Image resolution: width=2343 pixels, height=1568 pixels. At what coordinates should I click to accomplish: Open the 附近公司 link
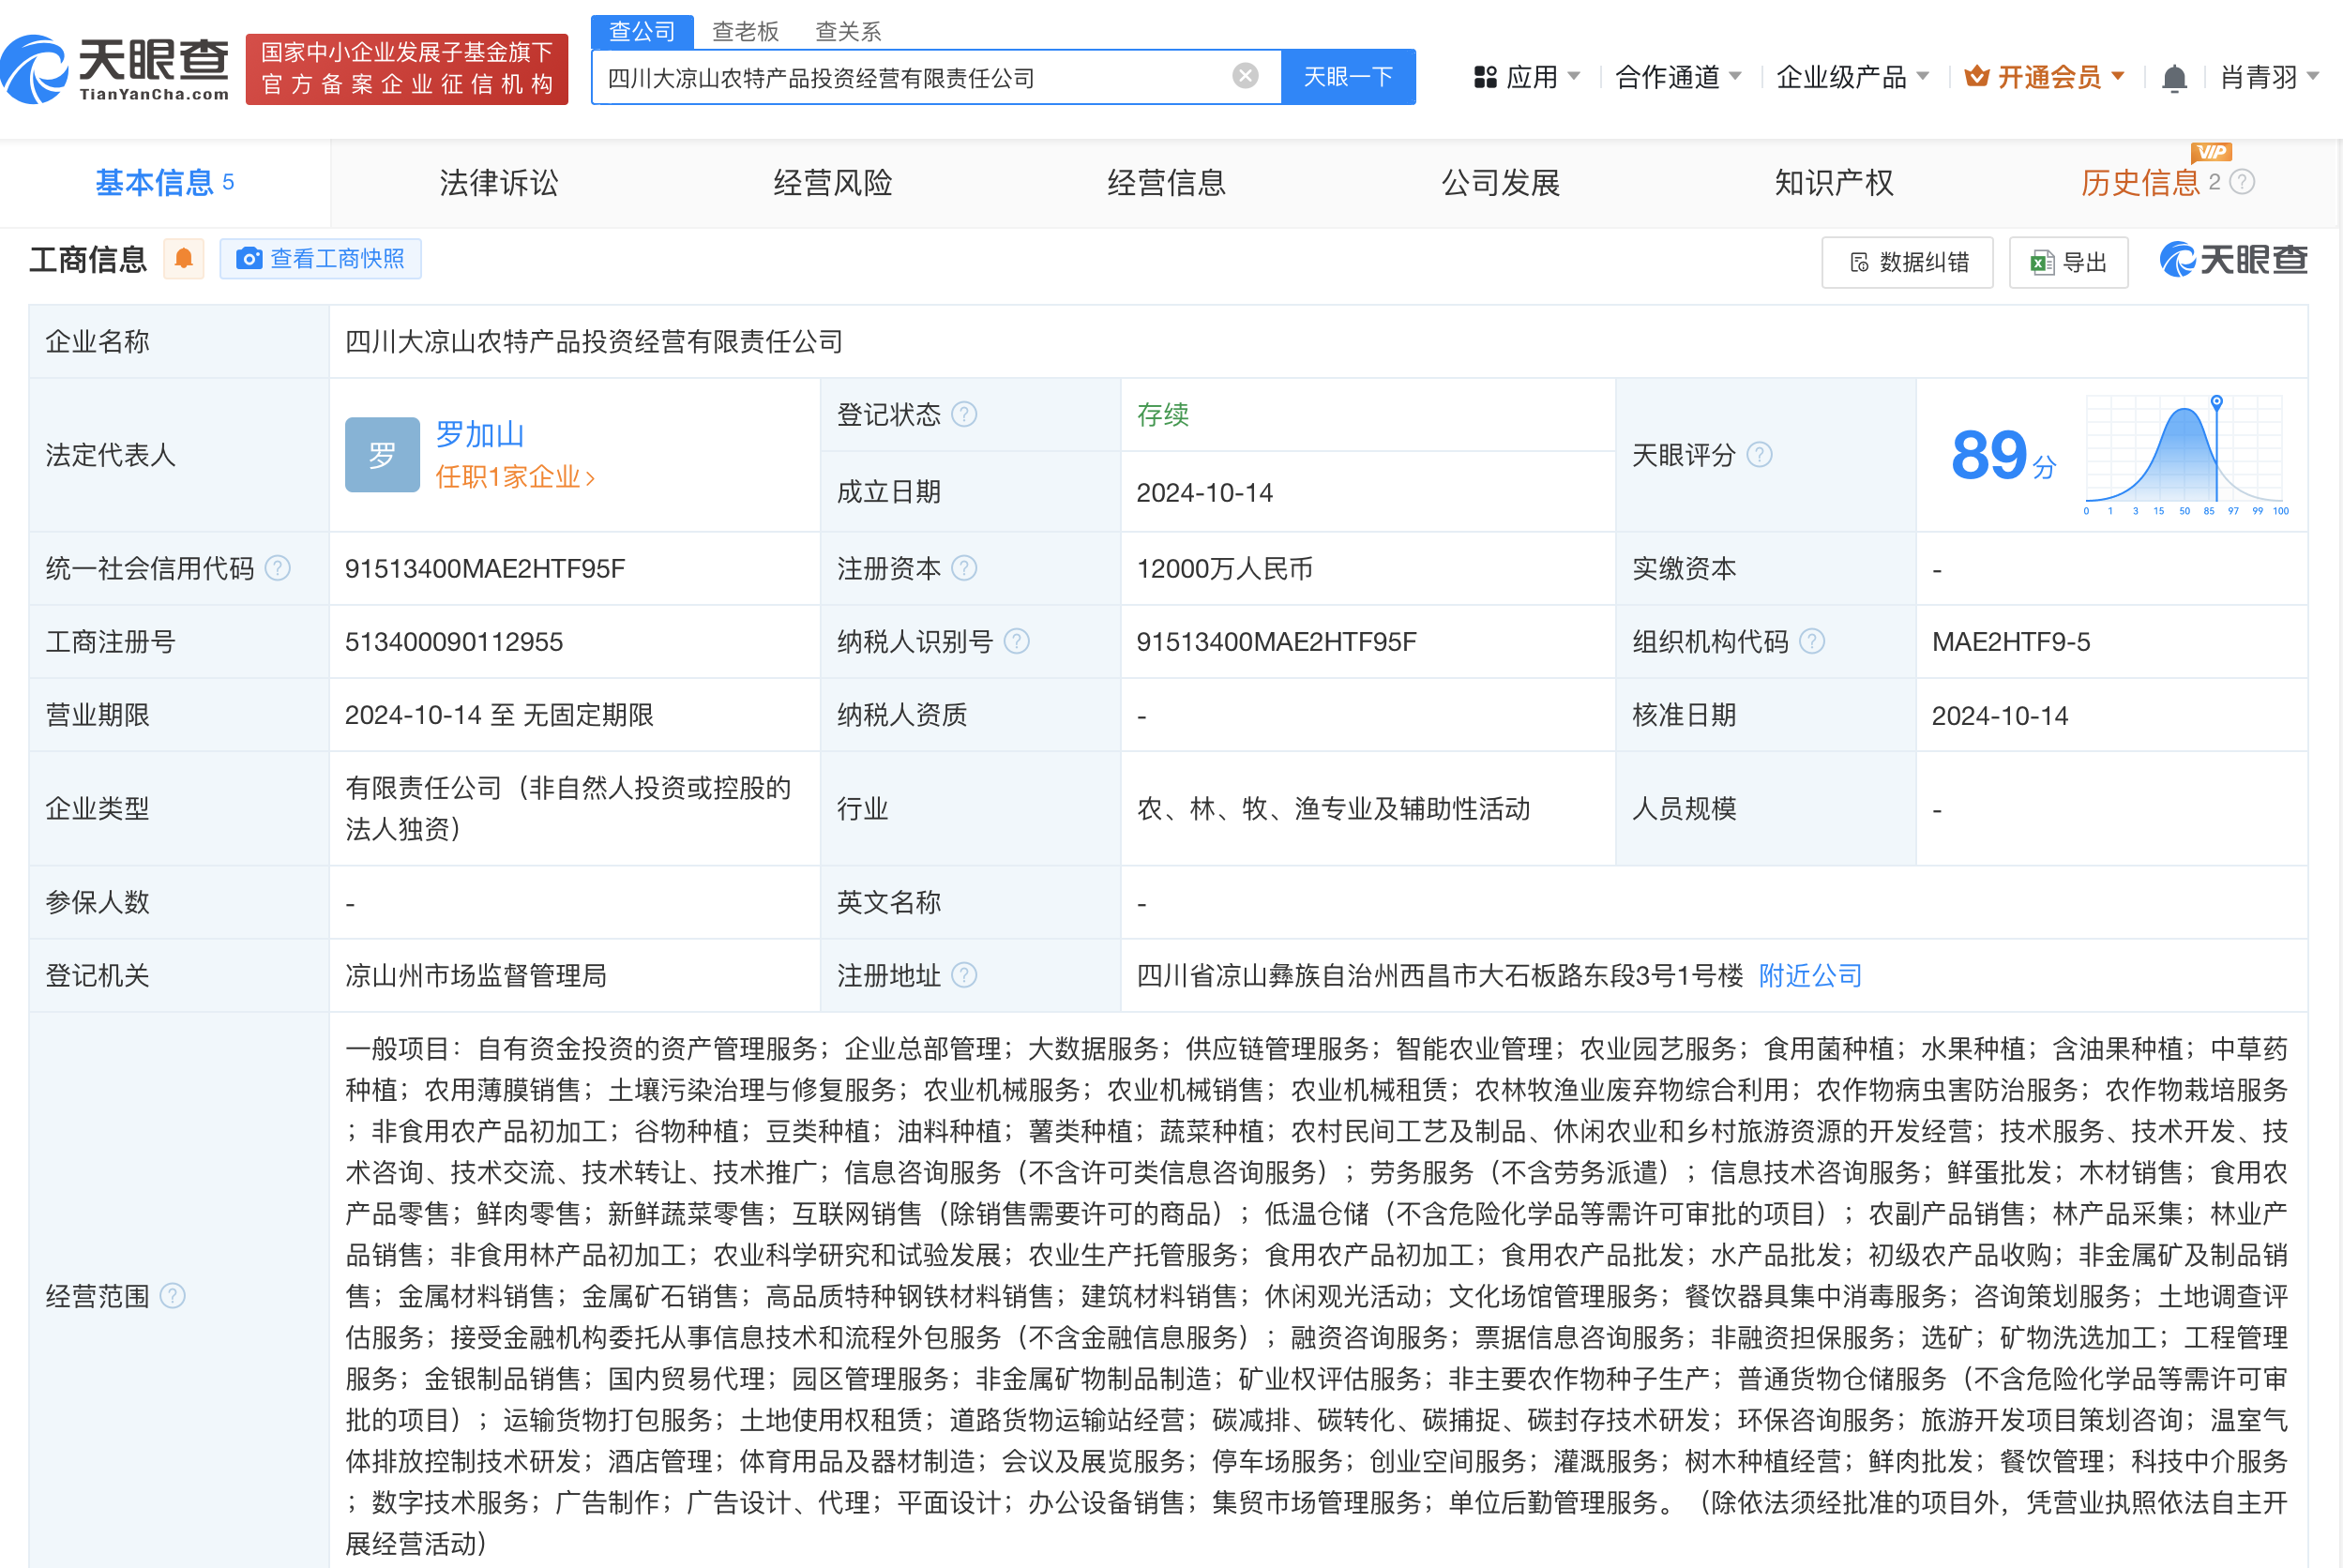pyautogui.click(x=1808, y=975)
